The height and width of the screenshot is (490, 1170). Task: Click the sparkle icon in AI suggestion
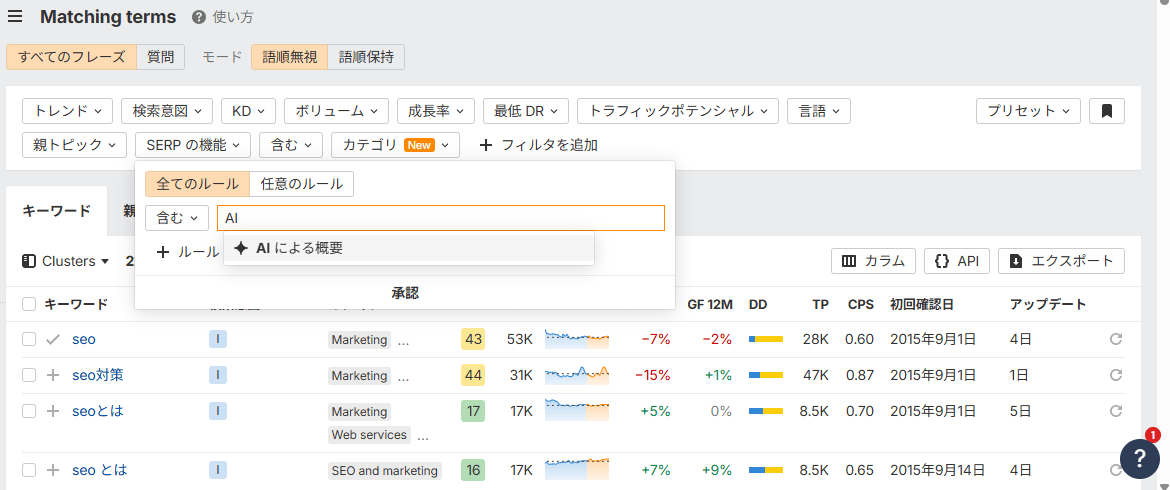tap(240, 248)
